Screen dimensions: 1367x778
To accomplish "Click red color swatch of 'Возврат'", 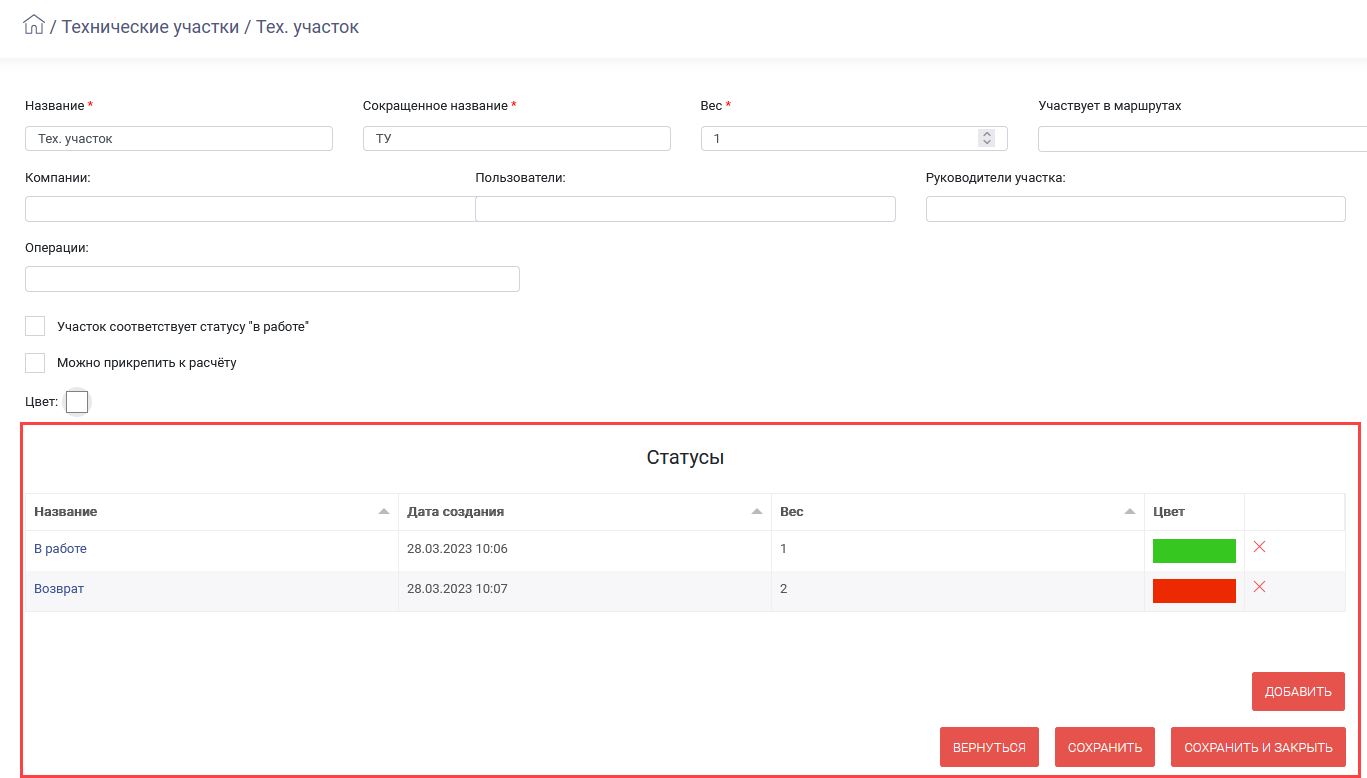I will pos(1194,591).
